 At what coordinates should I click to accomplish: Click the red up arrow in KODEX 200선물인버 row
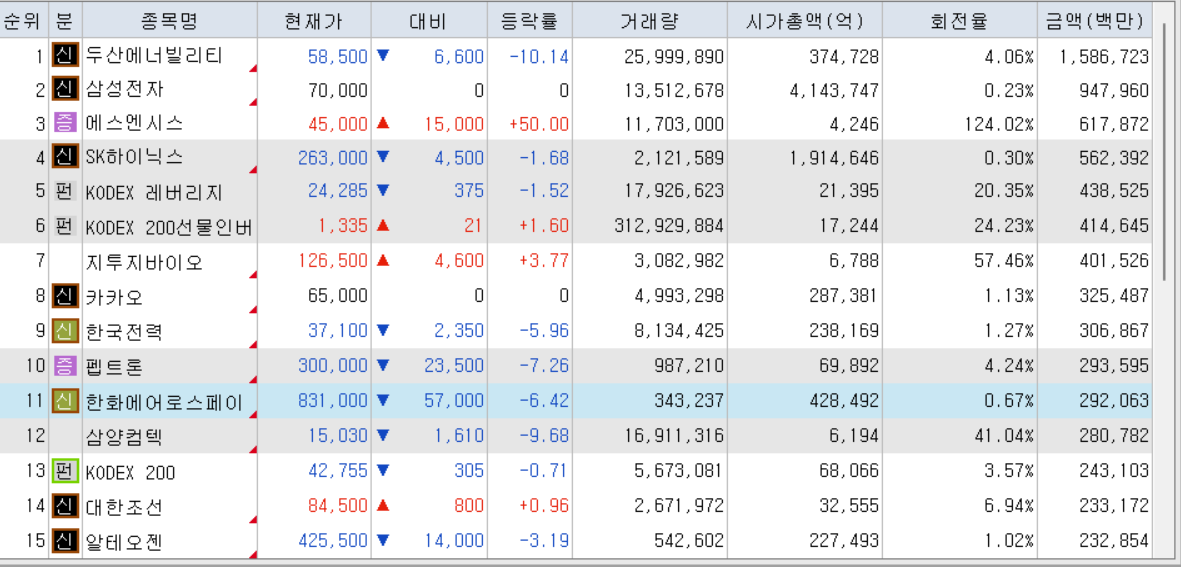[x=383, y=224]
